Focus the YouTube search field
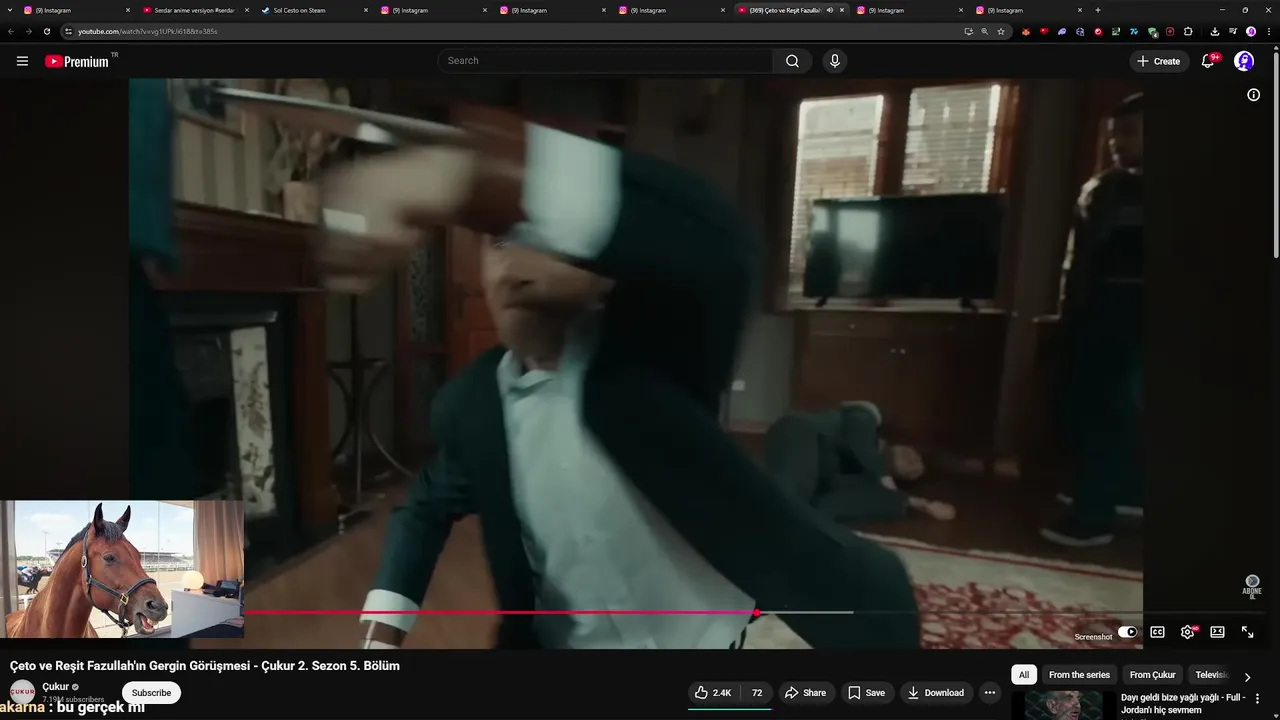The height and width of the screenshot is (720, 1280). 605,61
